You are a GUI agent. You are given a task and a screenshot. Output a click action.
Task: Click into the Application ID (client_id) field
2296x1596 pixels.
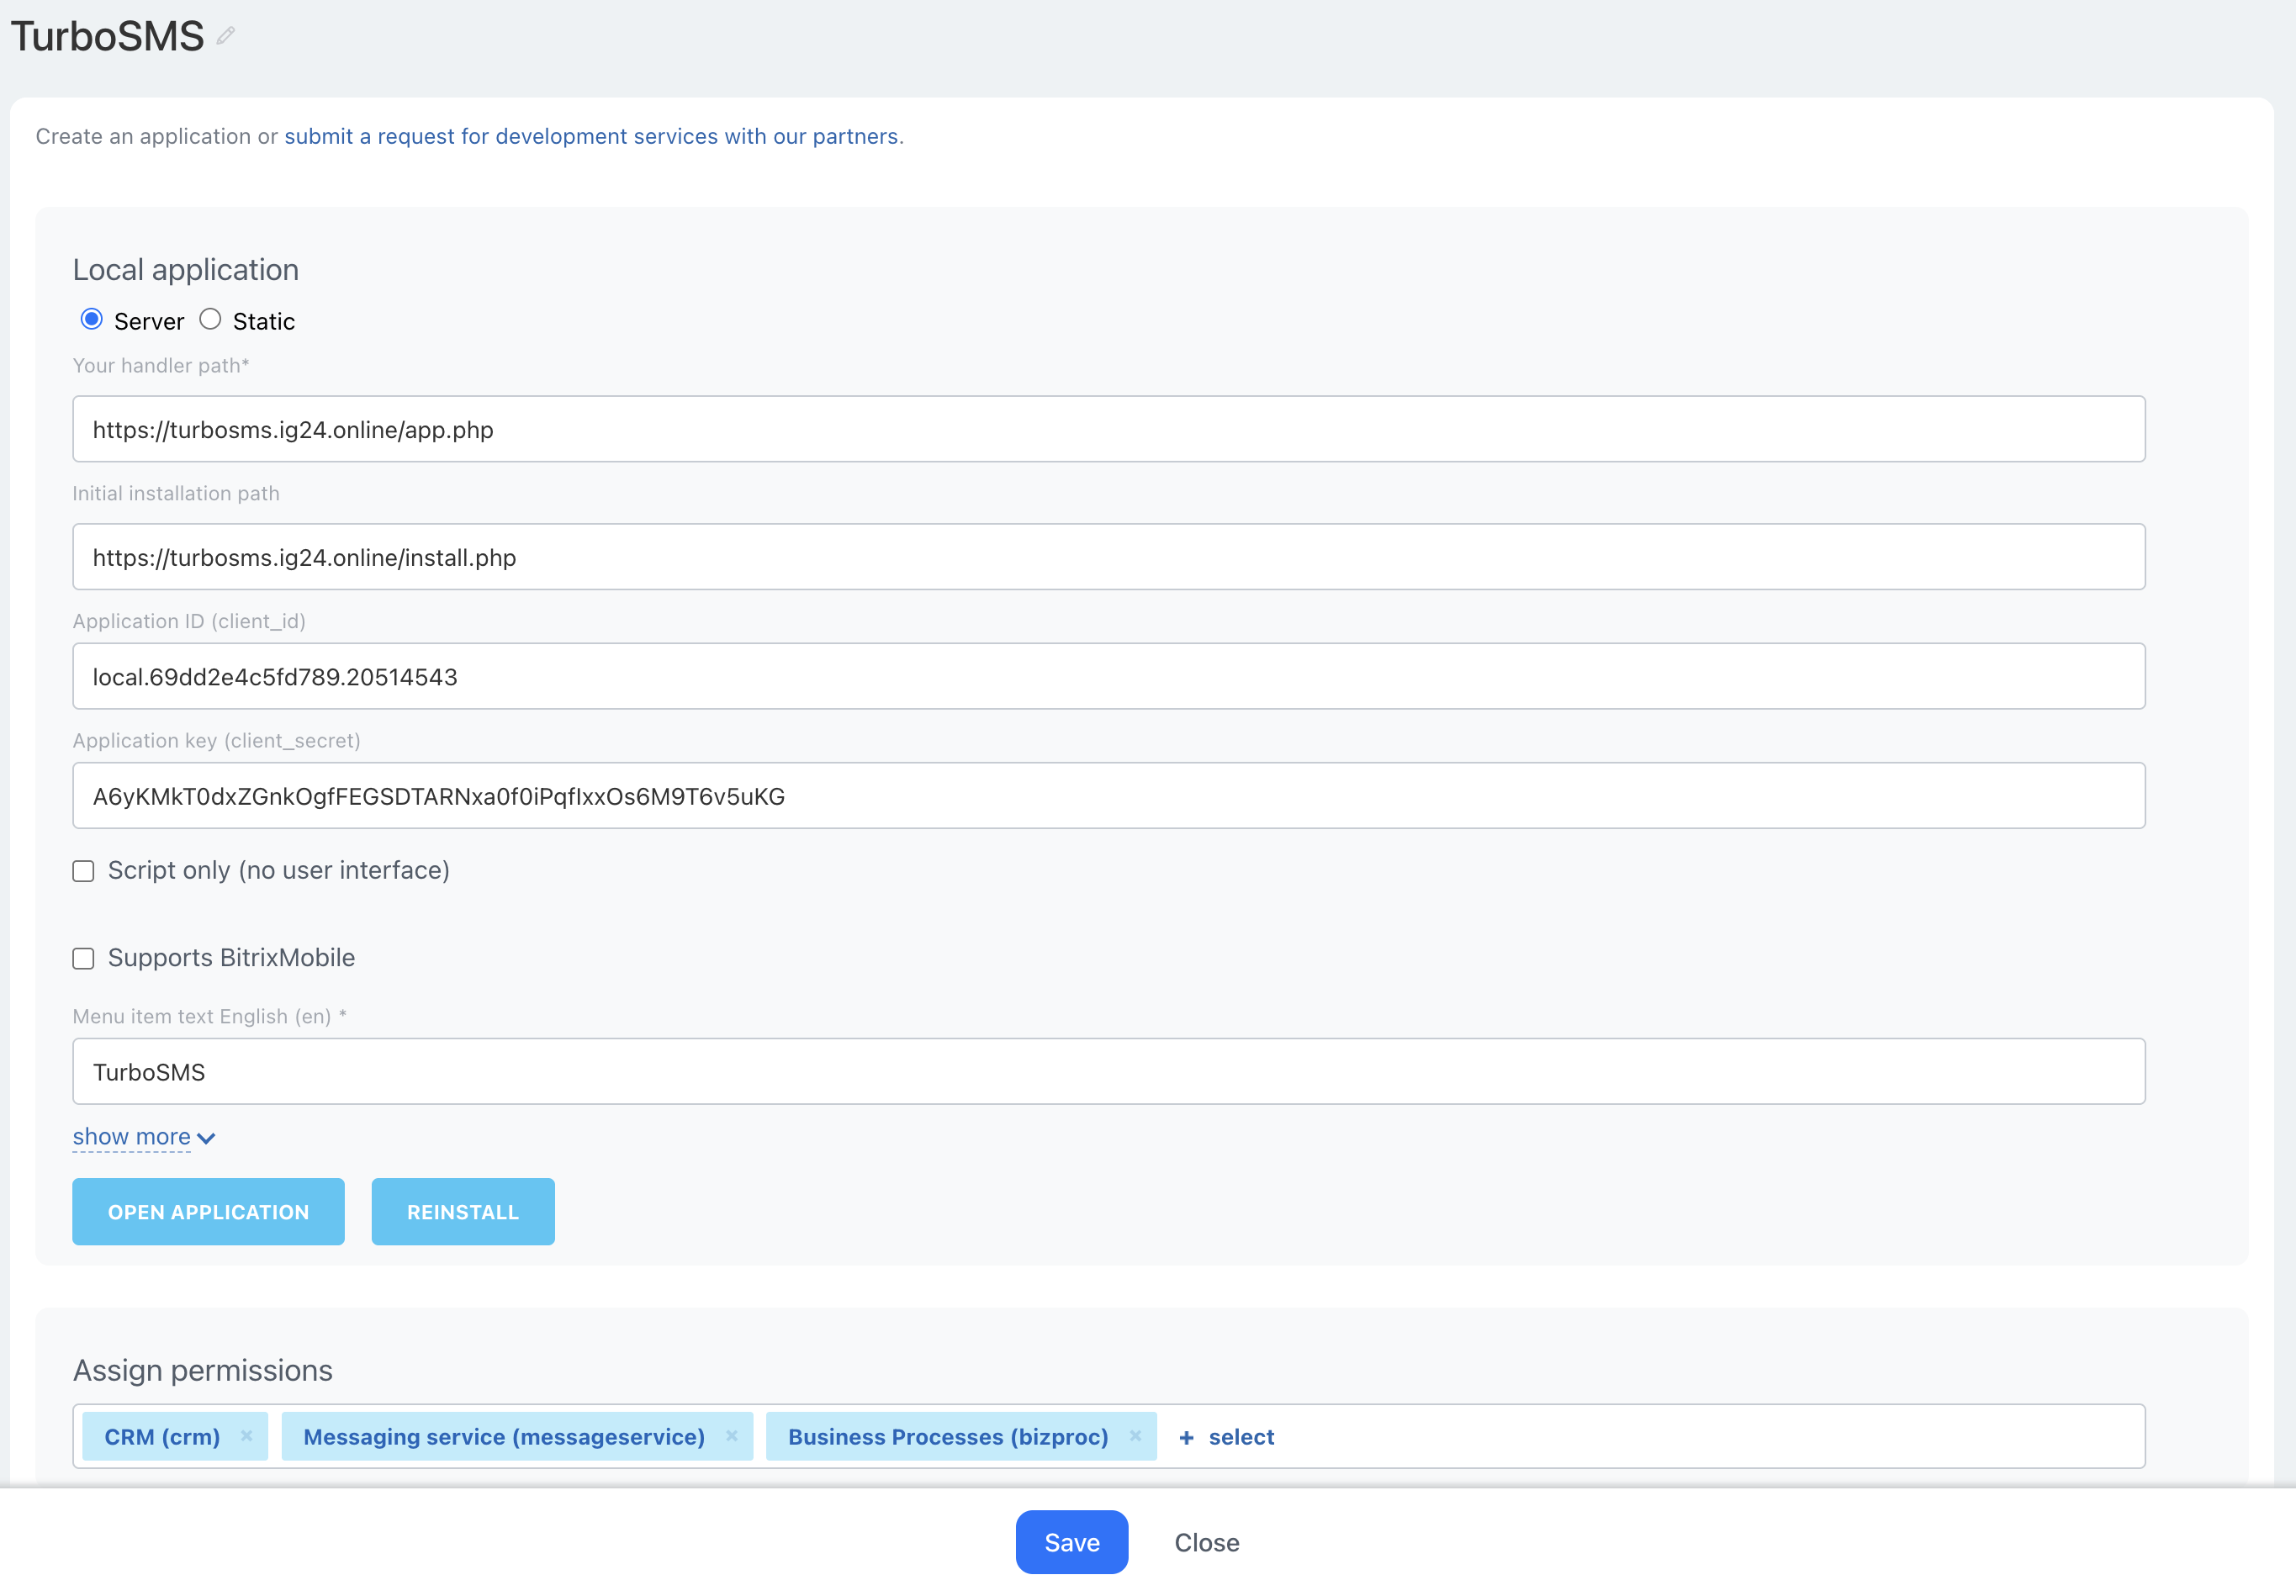1109,677
